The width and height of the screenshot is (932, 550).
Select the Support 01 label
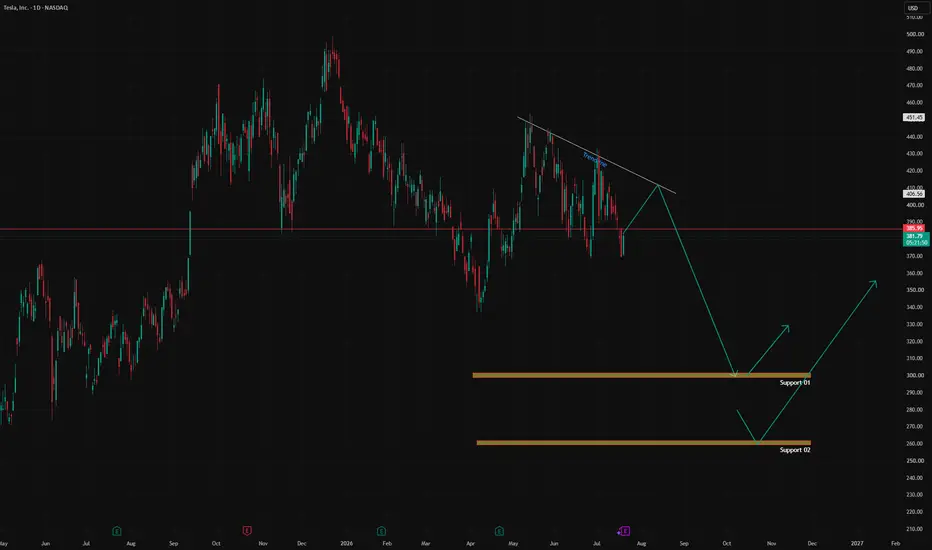795,382
